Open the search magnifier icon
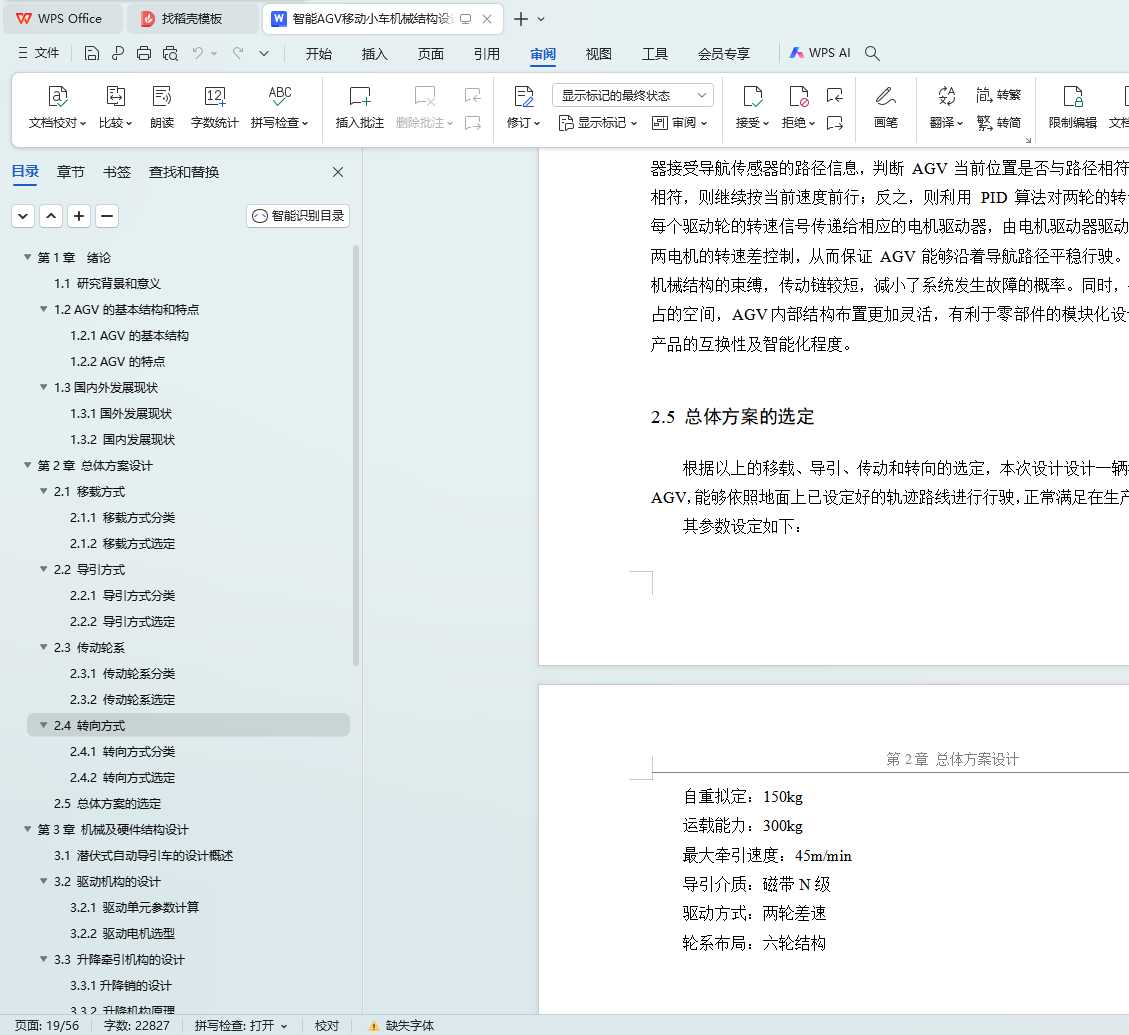The width and height of the screenshot is (1129, 1035). 872,53
